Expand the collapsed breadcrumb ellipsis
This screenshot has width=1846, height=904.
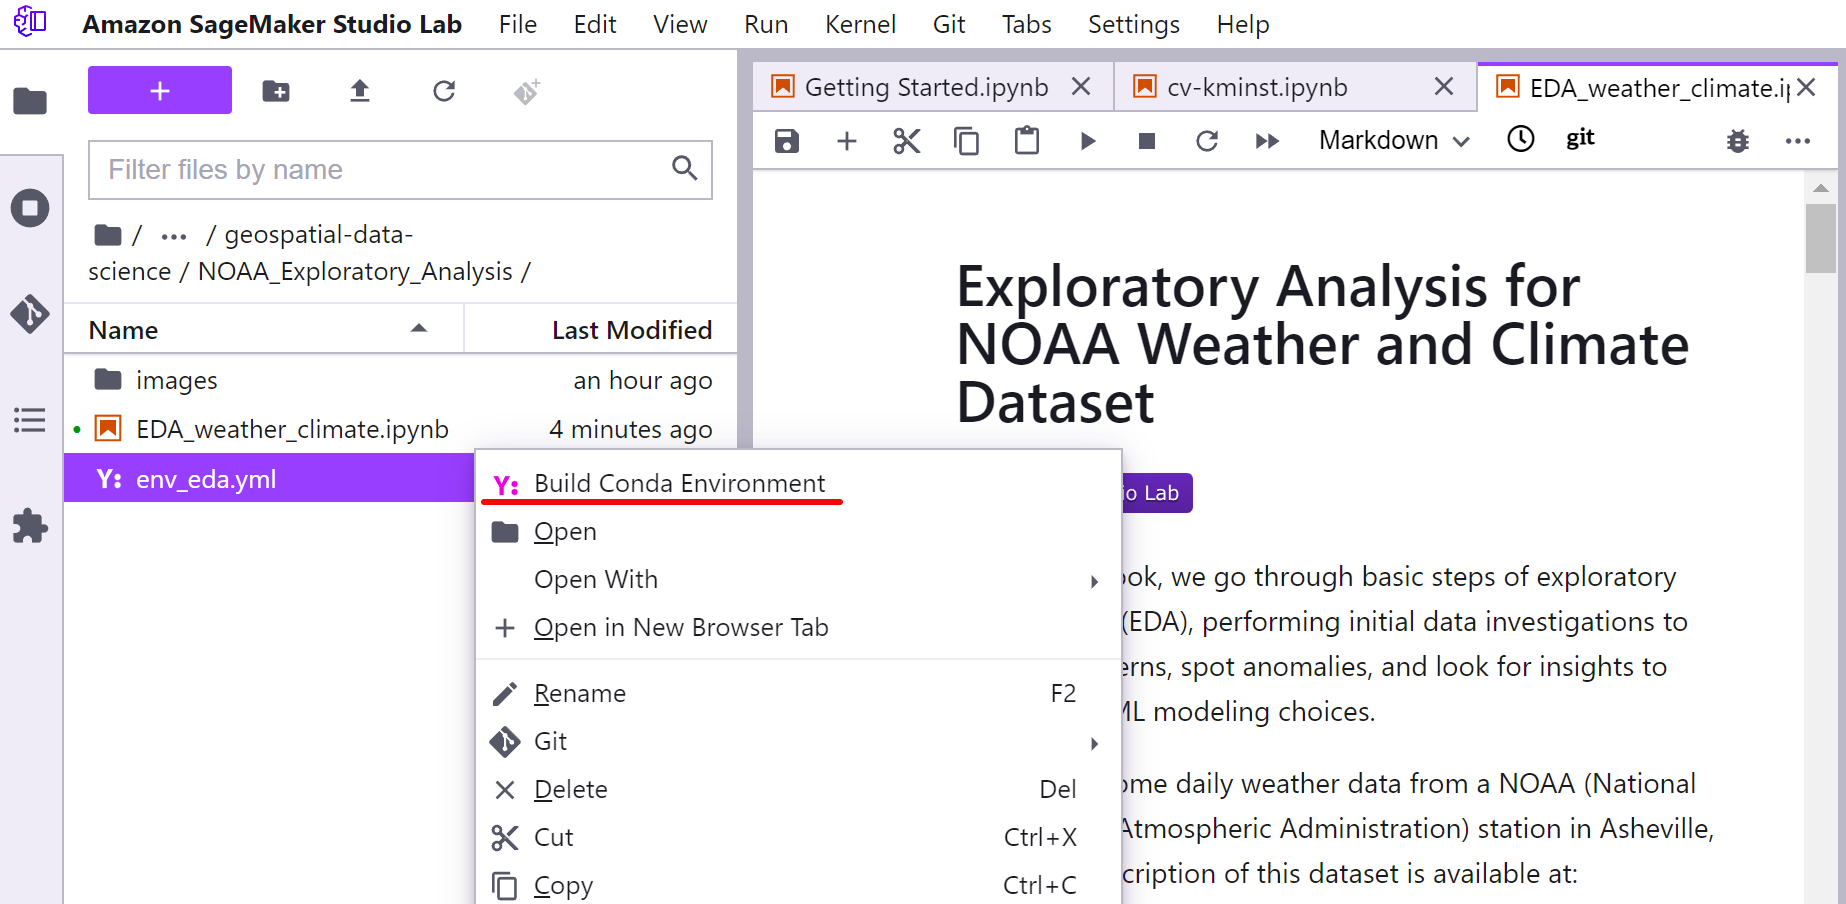174,237
